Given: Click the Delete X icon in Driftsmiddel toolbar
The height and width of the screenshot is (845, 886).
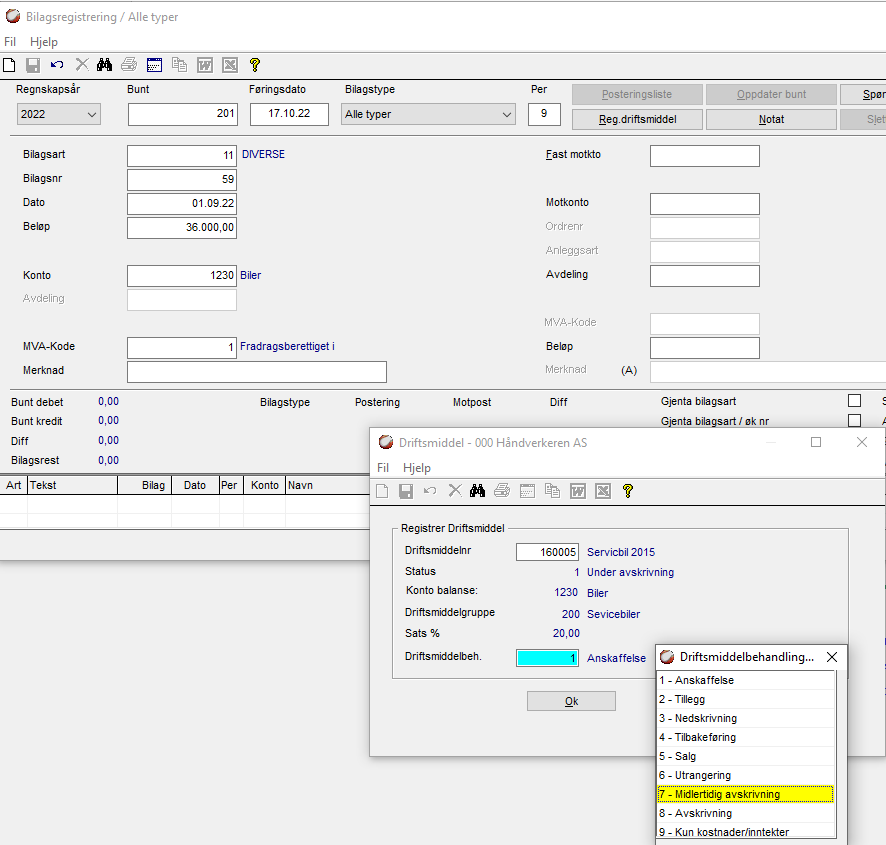Looking at the screenshot, I should pyautogui.click(x=455, y=491).
